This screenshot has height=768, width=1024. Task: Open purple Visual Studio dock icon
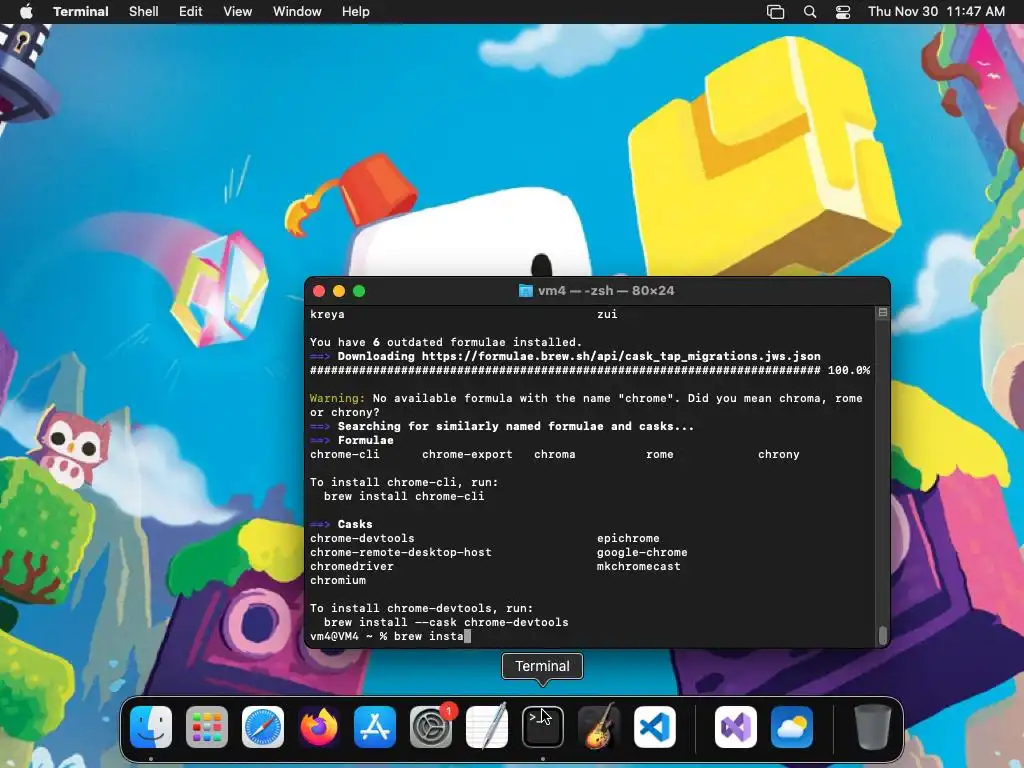[x=736, y=727]
